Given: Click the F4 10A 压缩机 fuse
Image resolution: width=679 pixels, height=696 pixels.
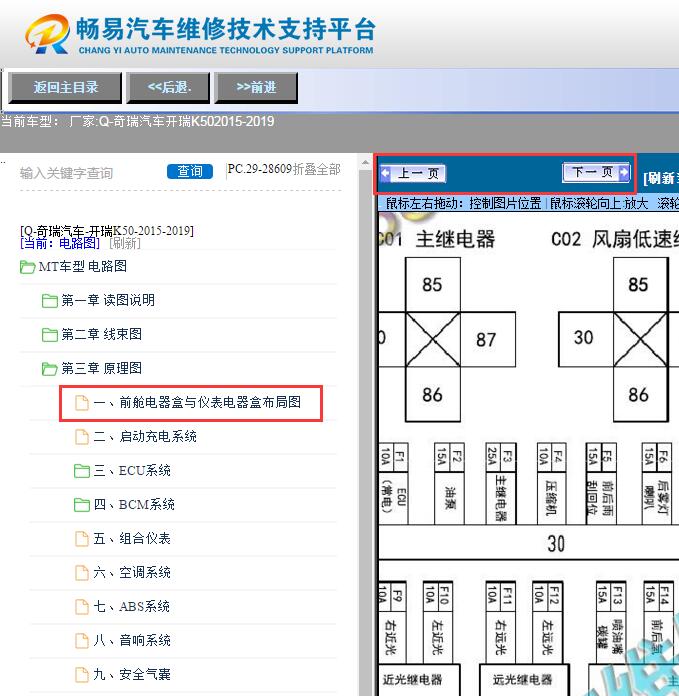Looking at the screenshot, I should click(551, 483).
